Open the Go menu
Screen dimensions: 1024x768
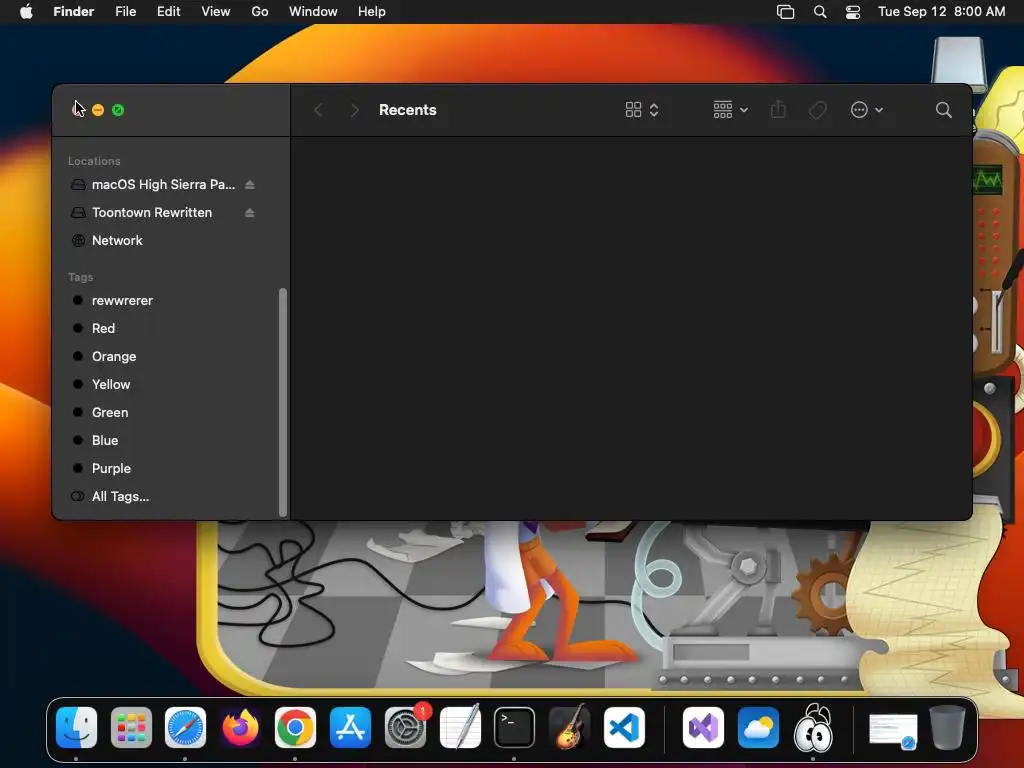tap(260, 12)
